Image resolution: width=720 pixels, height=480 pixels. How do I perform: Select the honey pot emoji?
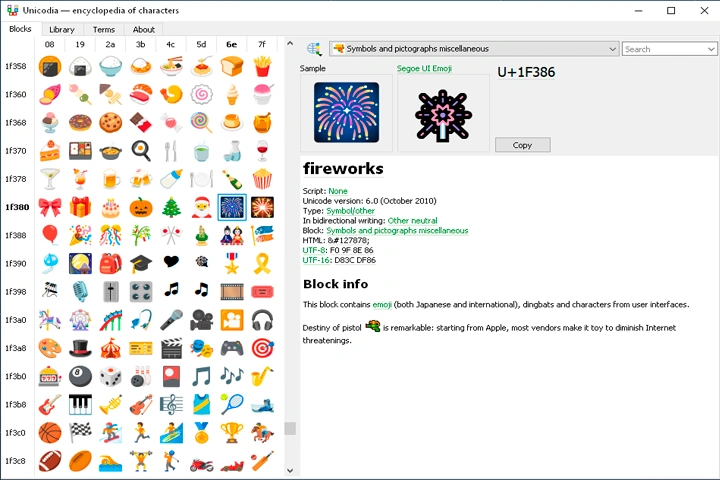point(262,123)
